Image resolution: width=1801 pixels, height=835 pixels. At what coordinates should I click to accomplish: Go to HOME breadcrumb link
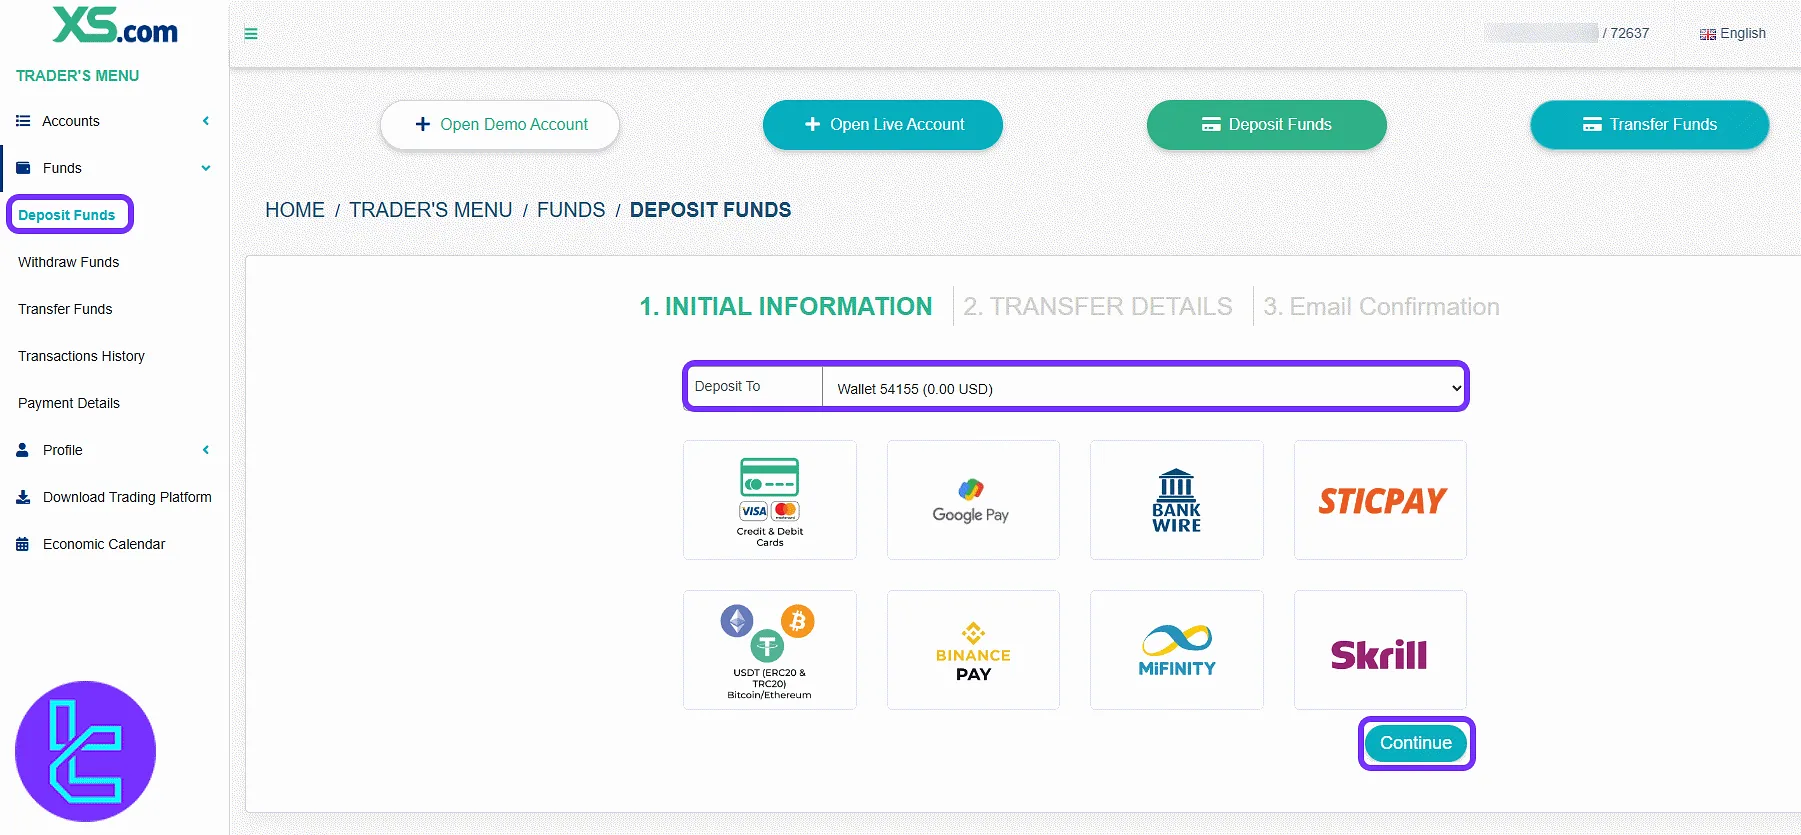pos(295,210)
